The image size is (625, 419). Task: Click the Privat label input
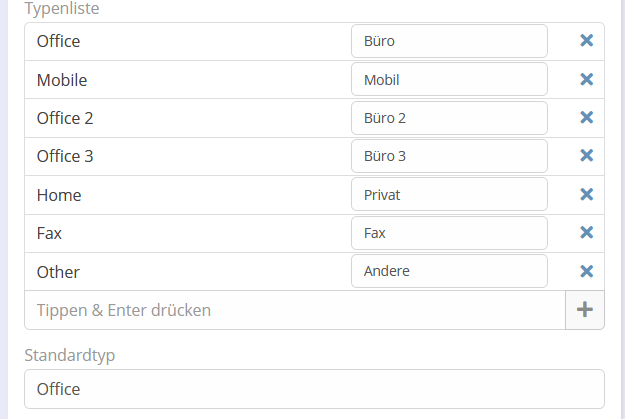(x=449, y=194)
